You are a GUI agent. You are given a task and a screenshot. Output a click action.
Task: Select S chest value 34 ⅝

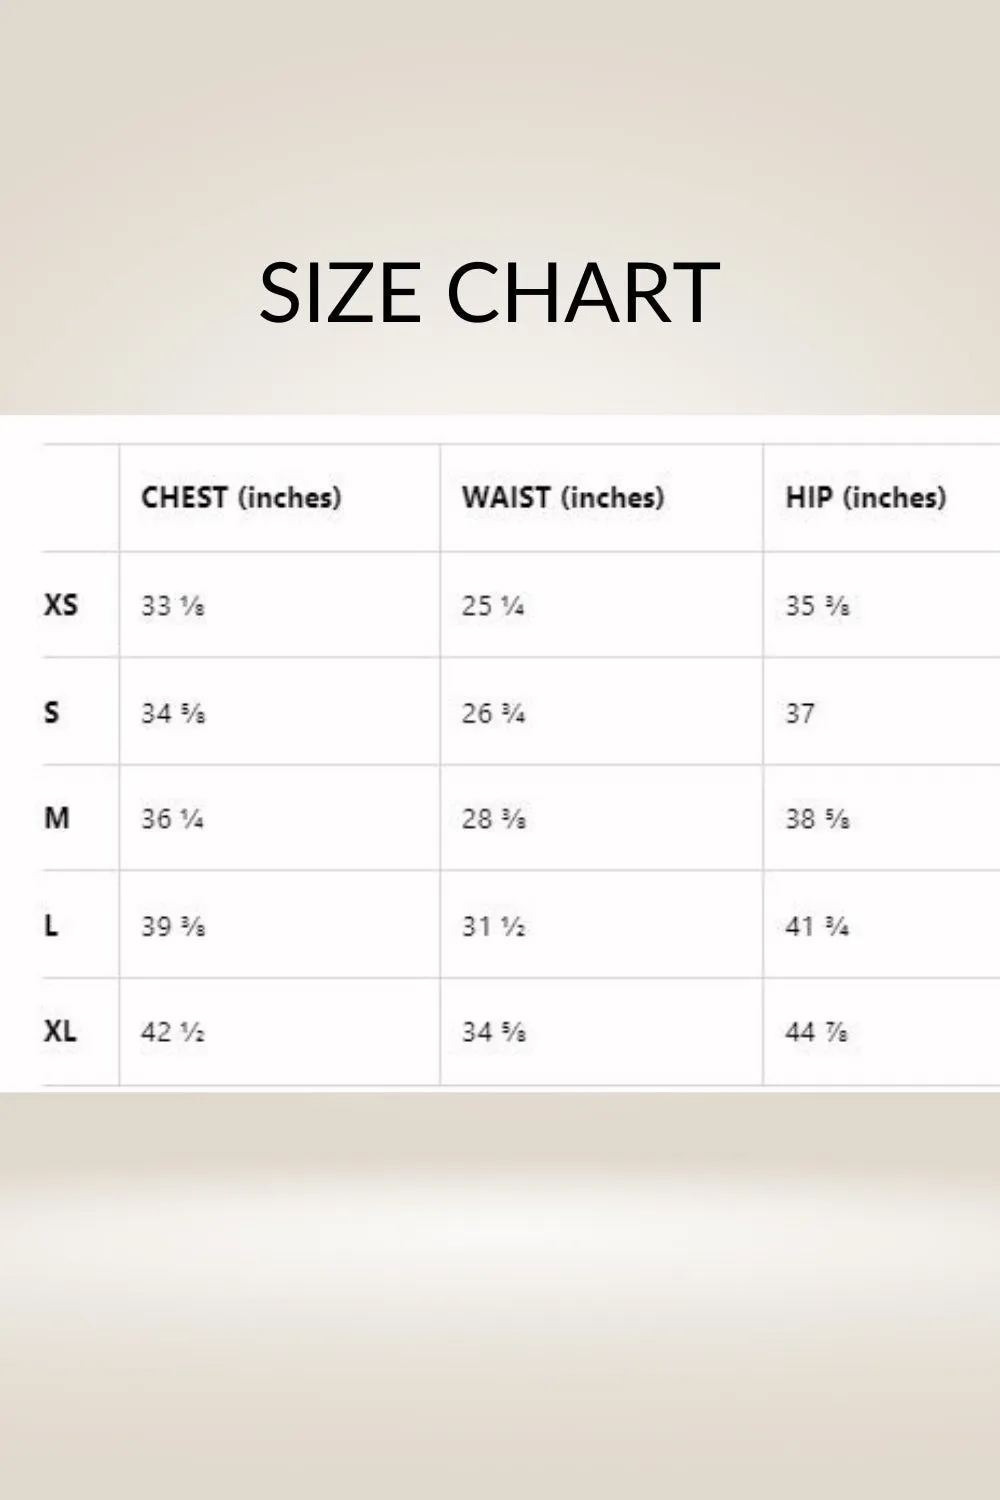173,714
